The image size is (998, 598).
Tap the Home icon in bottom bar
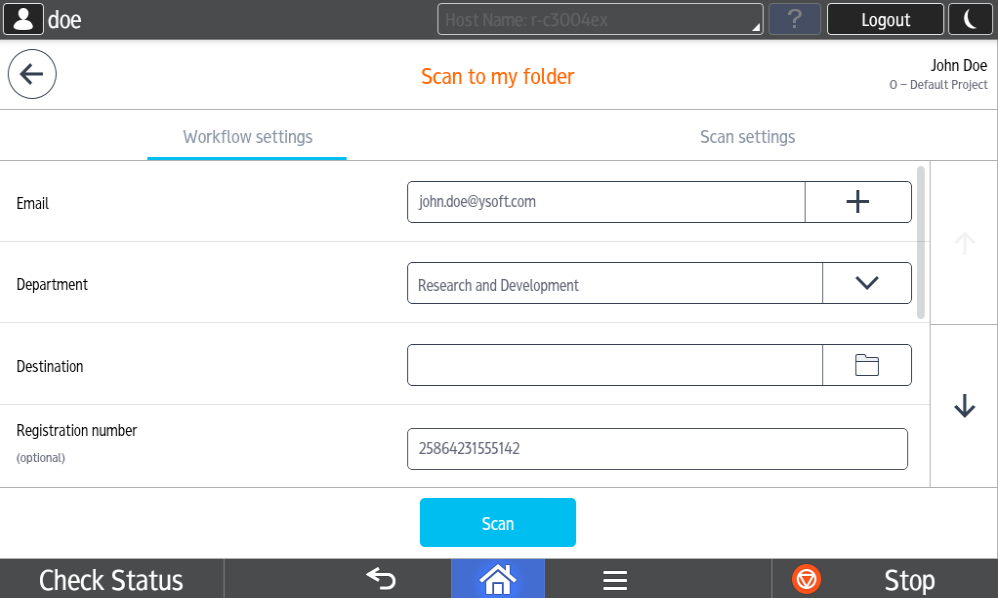click(497, 579)
